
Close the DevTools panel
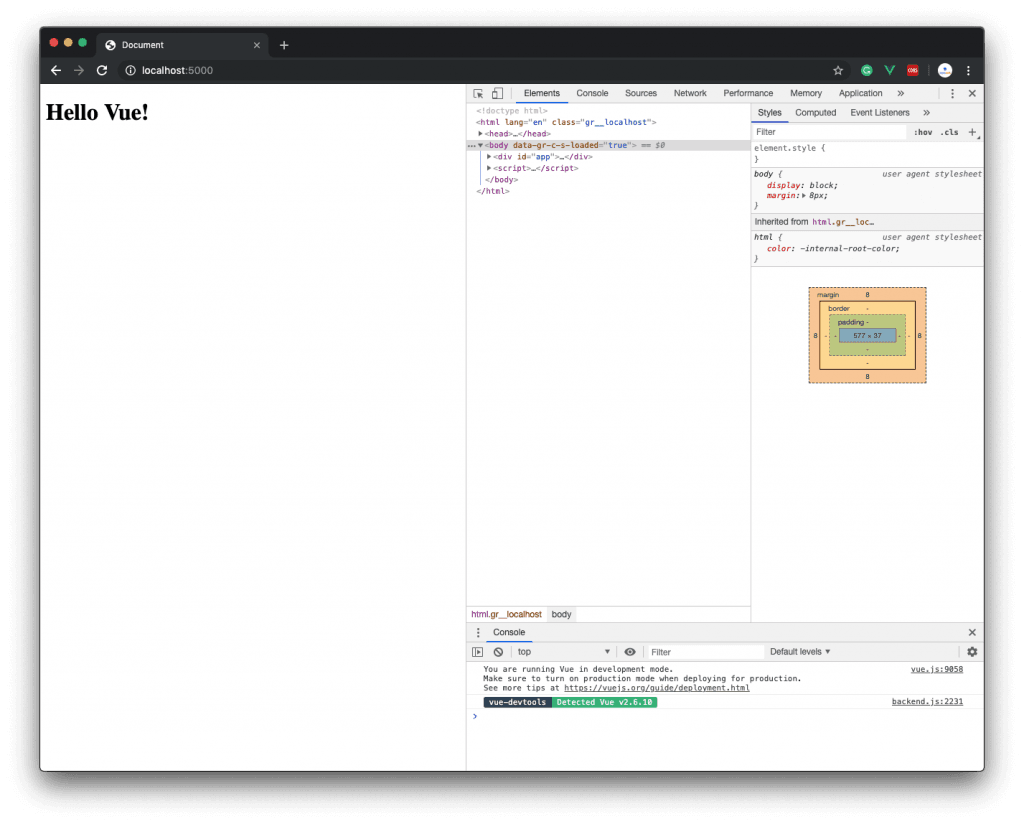point(972,93)
